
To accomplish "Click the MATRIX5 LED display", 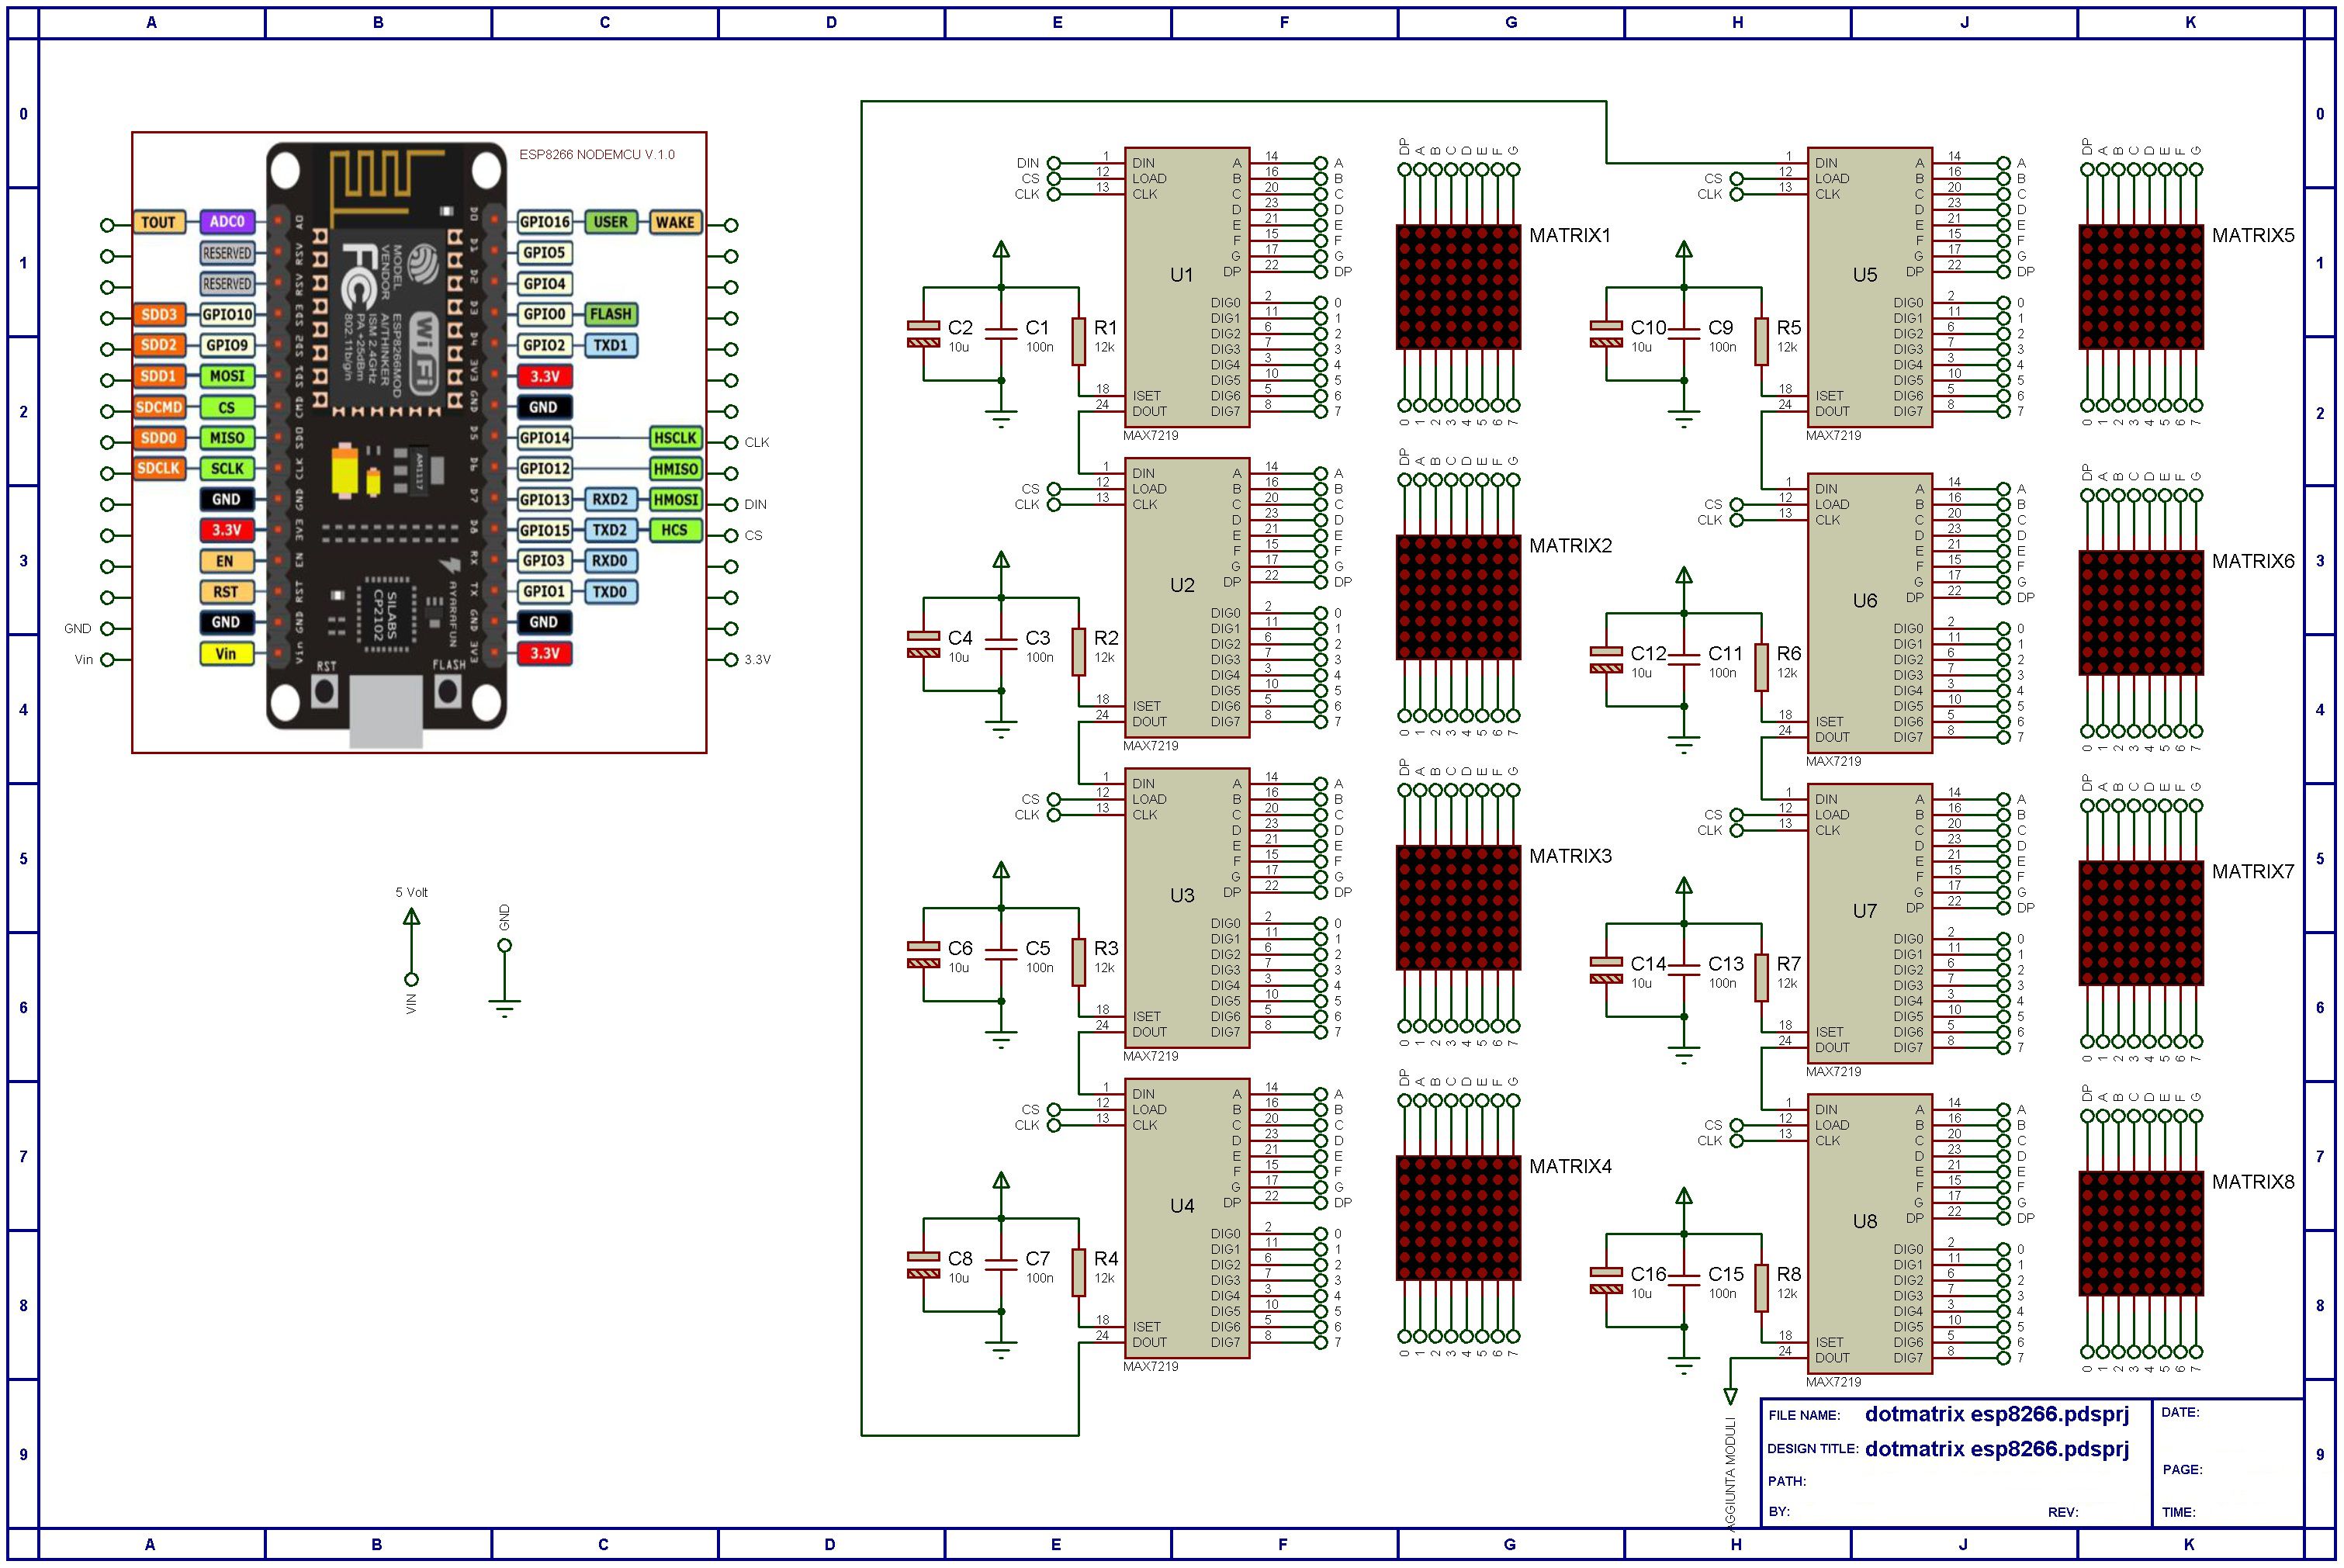I will (2141, 287).
